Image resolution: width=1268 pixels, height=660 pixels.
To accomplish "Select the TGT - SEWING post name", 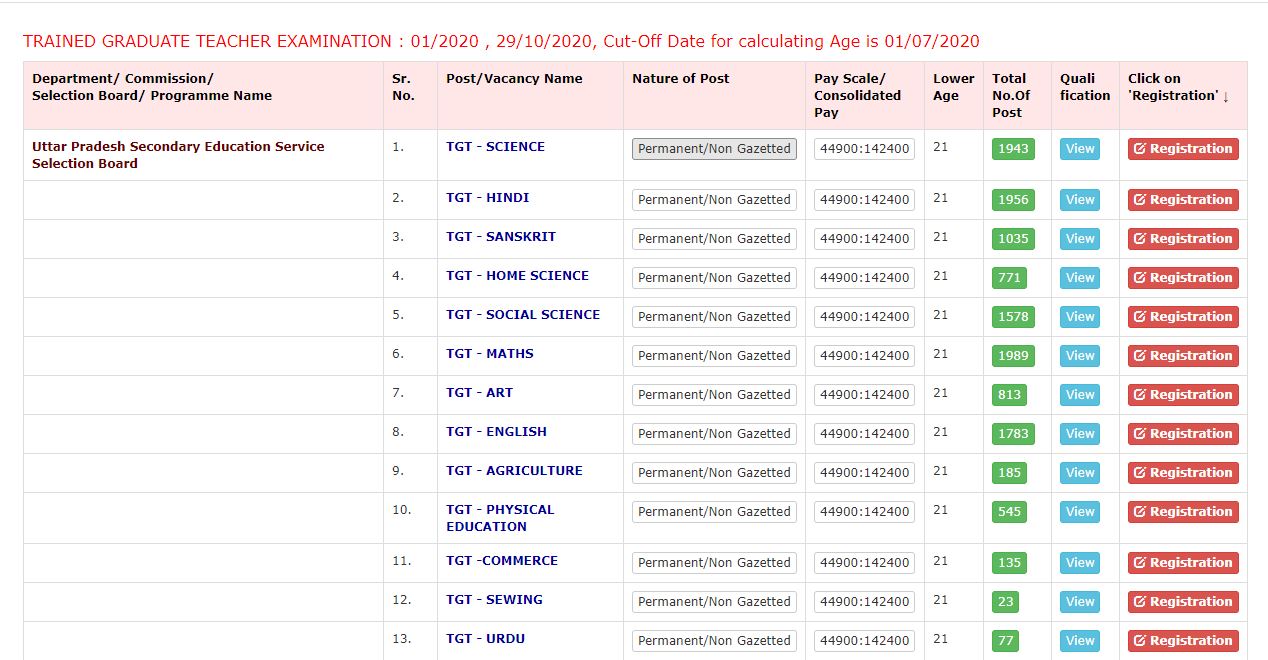I will point(494,600).
